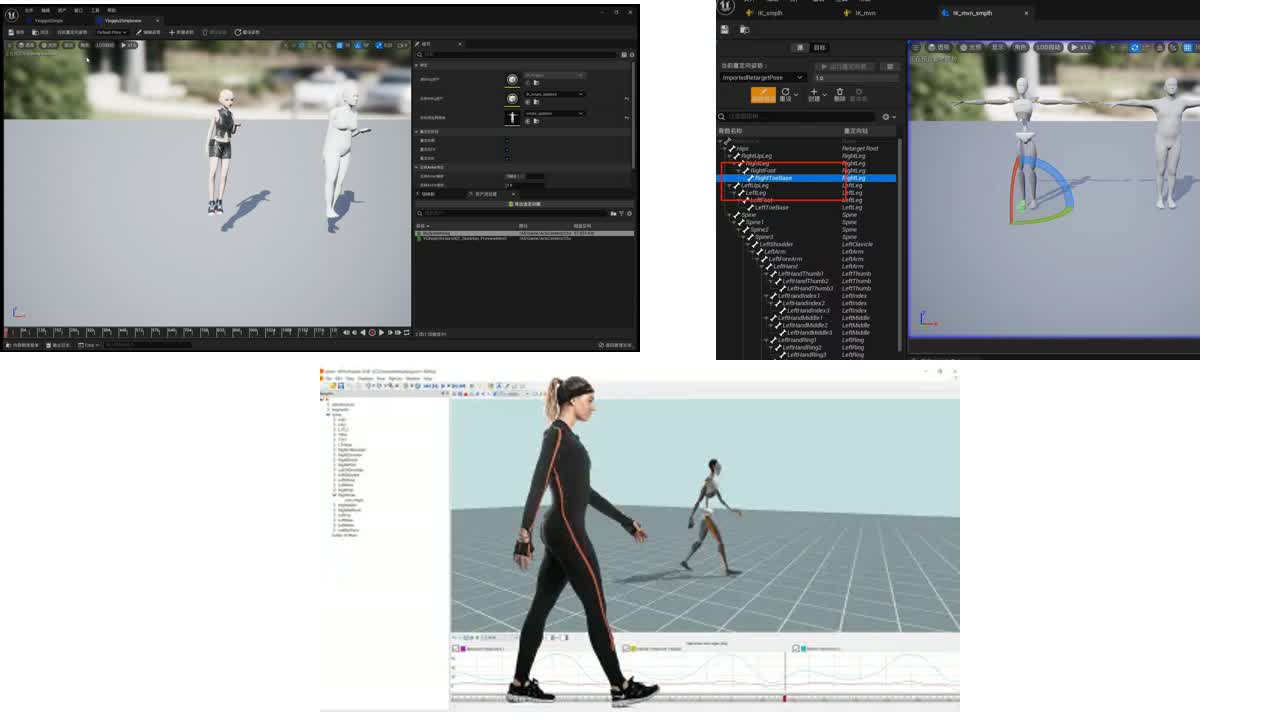Toggle the third checkbox in retarget settings section
Viewport: 1280px width, 720px height.
(507, 158)
